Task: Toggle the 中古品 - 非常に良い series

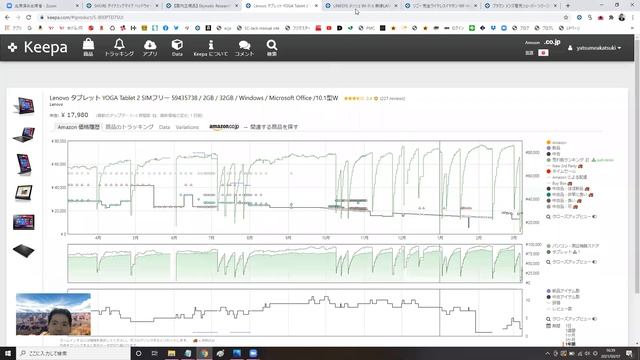Action: pyautogui.click(x=570, y=195)
